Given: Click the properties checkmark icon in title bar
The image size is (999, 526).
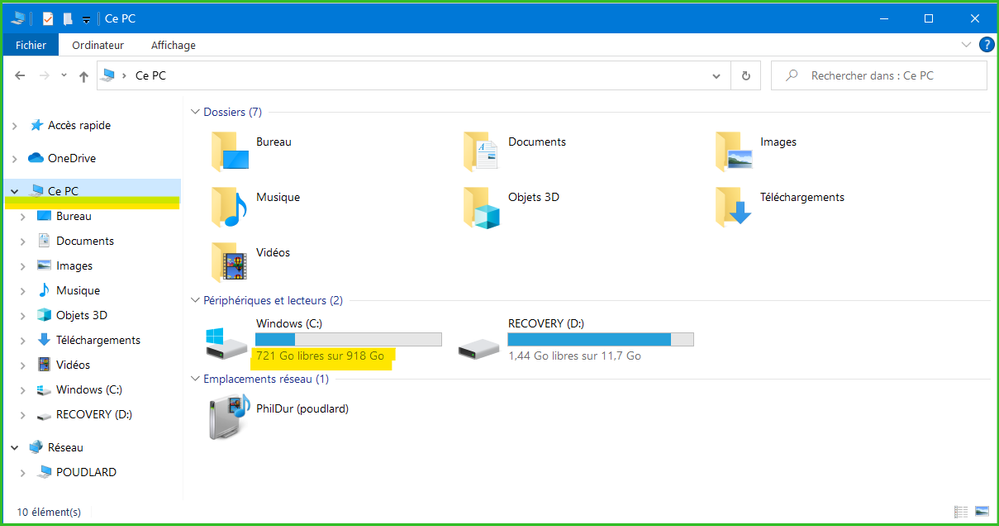Looking at the screenshot, I should pos(48,18).
